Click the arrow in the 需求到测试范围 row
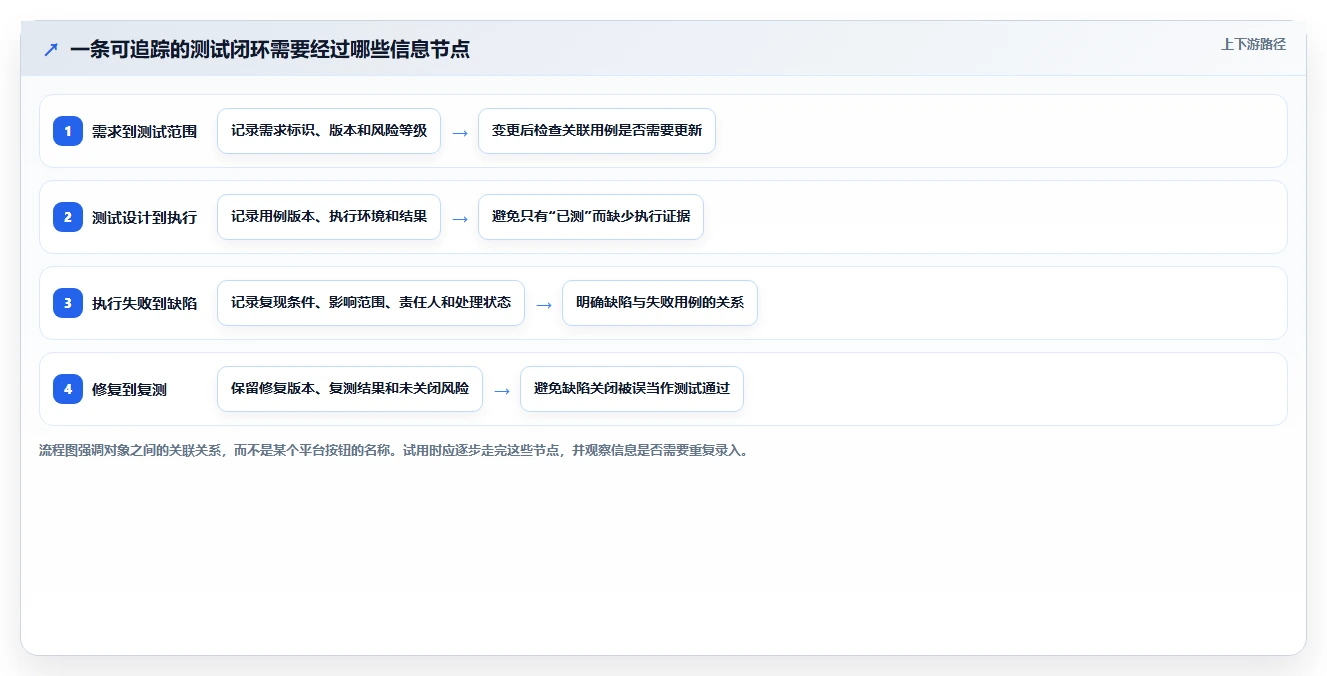 [460, 132]
